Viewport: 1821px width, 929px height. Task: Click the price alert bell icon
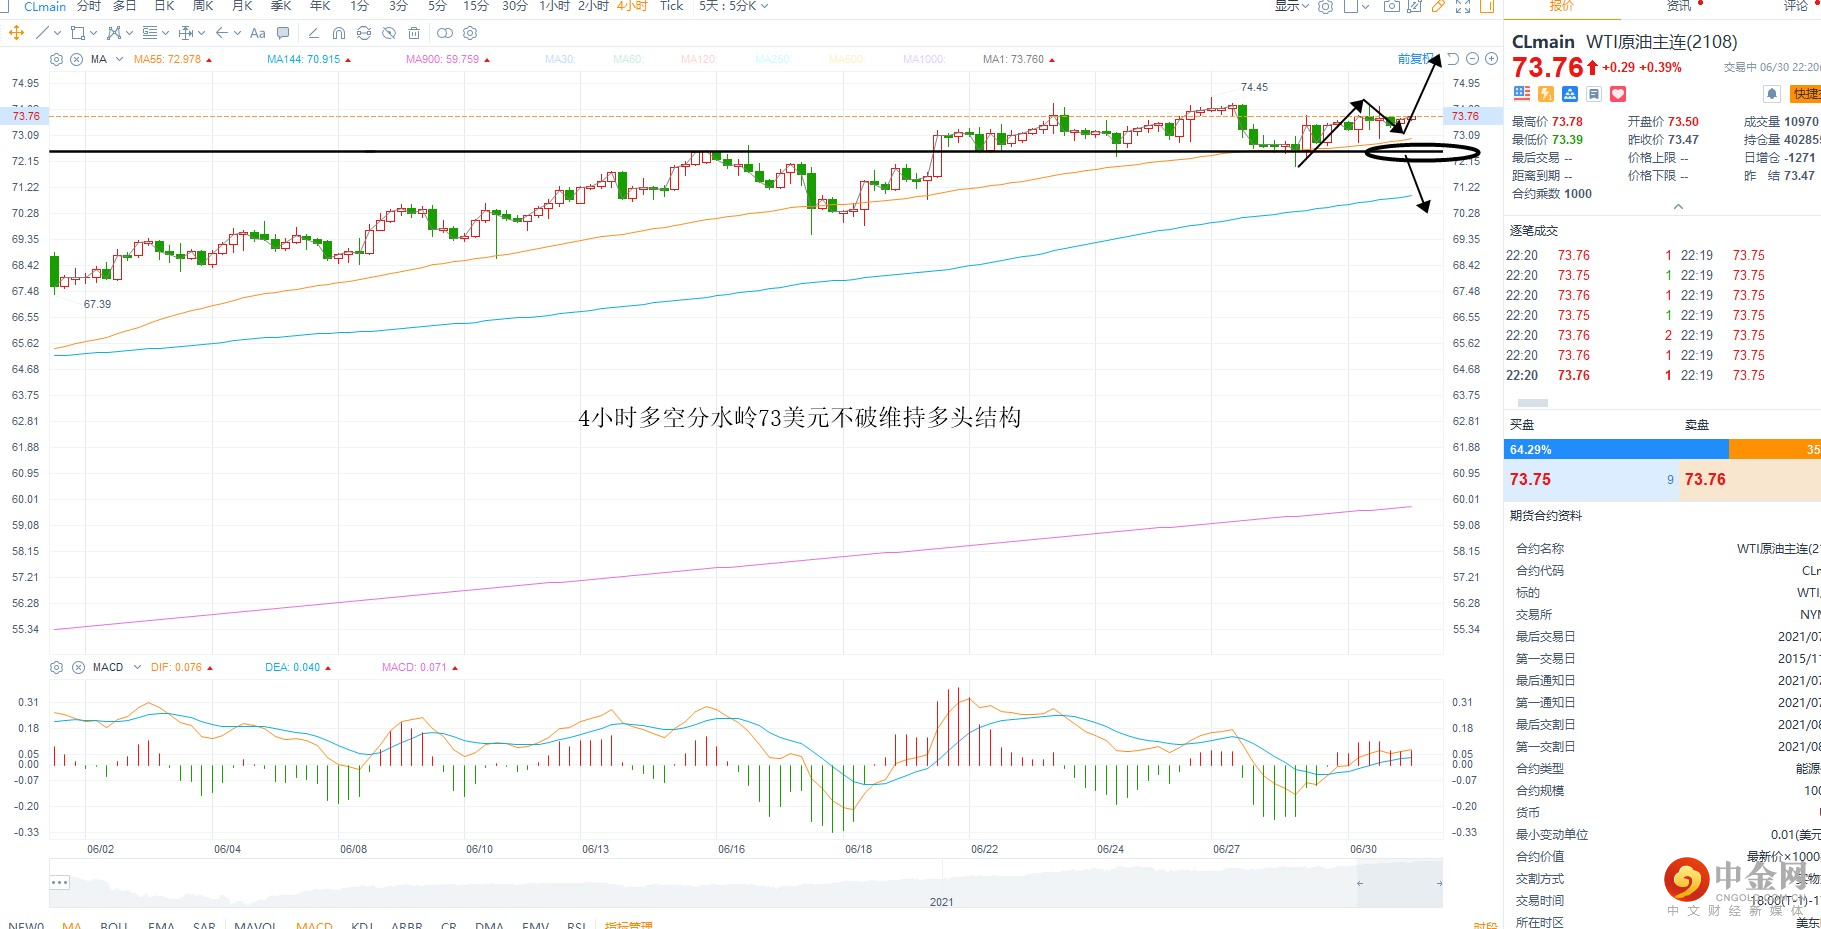(1772, 94)
